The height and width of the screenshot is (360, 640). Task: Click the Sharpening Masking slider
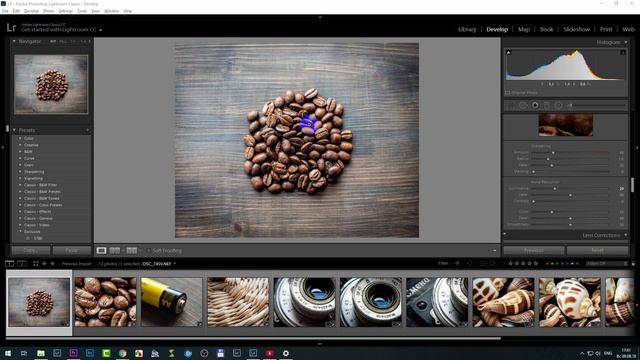[570, 172]
